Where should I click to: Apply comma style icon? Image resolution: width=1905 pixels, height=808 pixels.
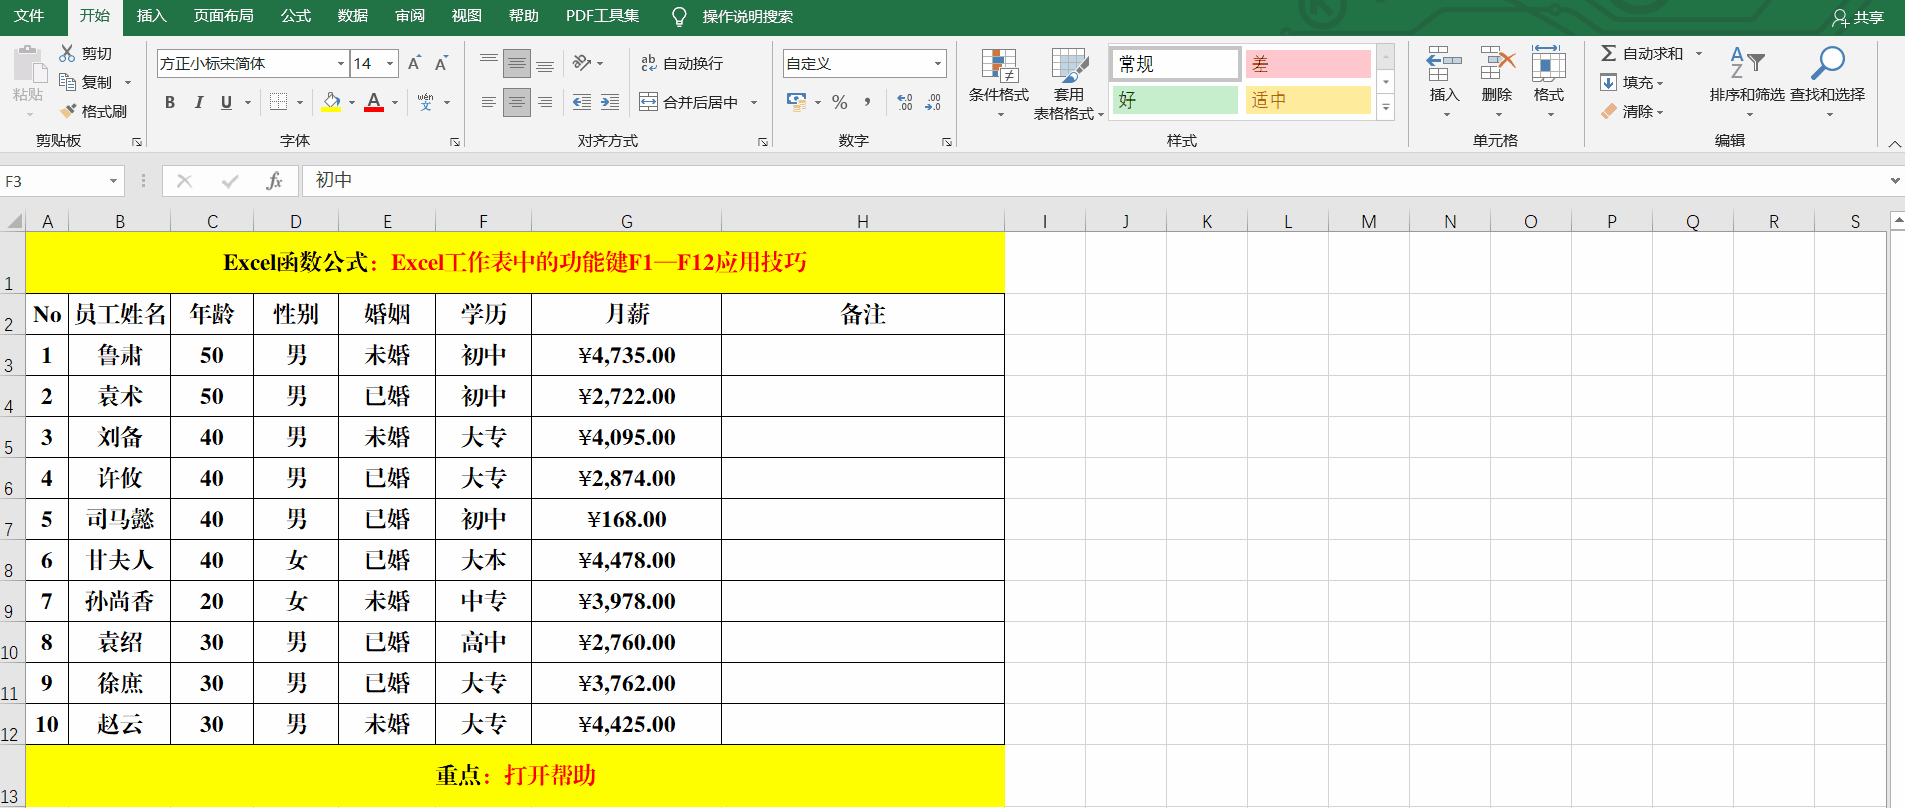[x=867, y=102]
